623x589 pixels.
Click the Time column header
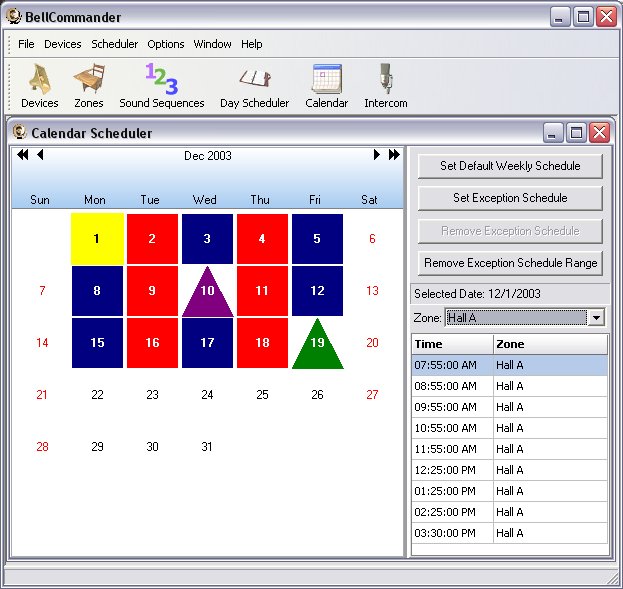coord(453,344)
